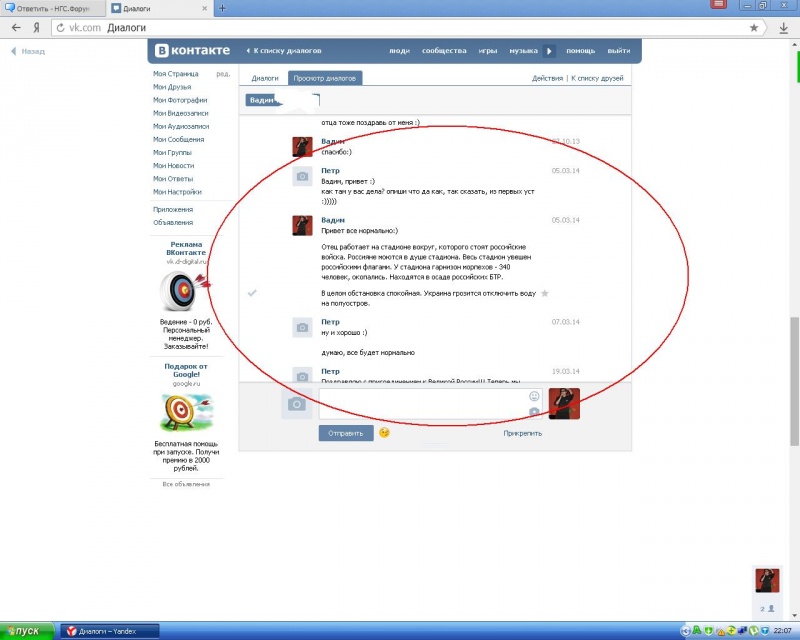Open the Действия actions dropdown

click(x=546, y=78)
